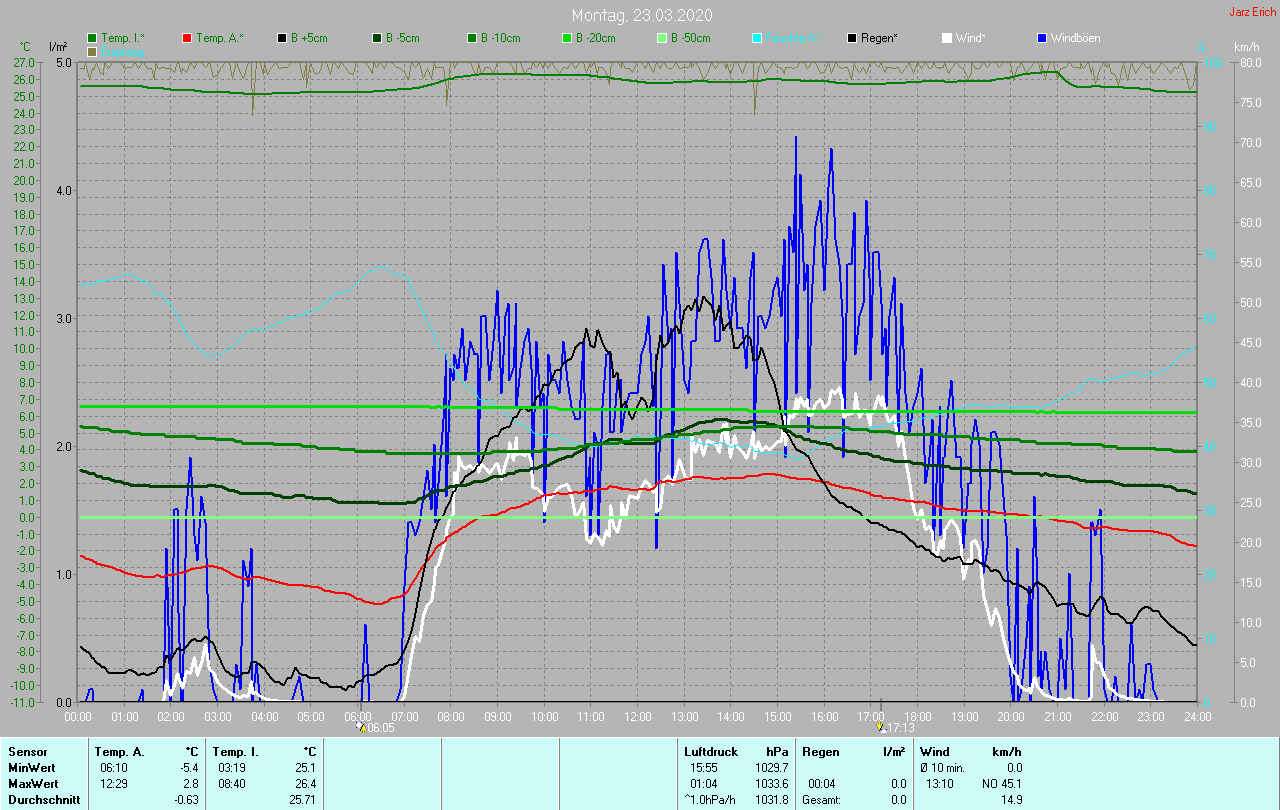Image resolution: width=1280 pixels, height=810 pixels.
Task: Select the black B +5cm legend square
Action: click(x=282, y=38)
